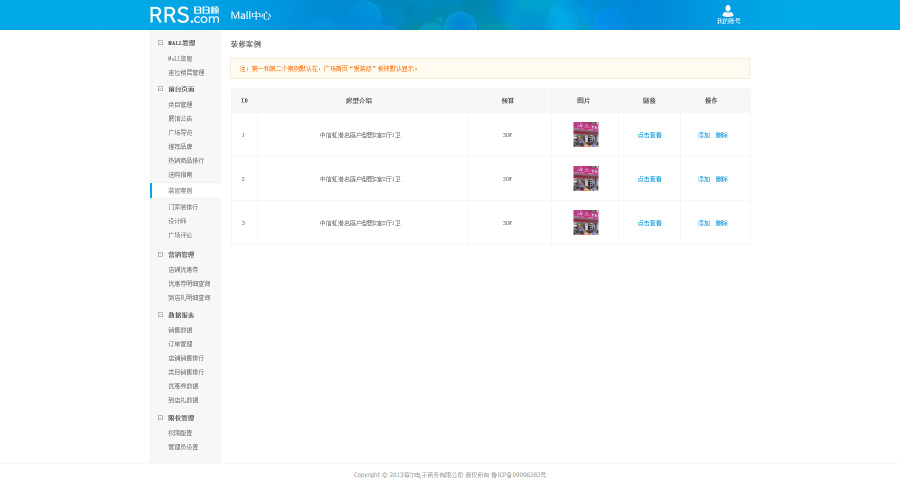This screenshot has height=498, width=900.
Task: Collapse the 前台页面 section
Action: point(160,89)
